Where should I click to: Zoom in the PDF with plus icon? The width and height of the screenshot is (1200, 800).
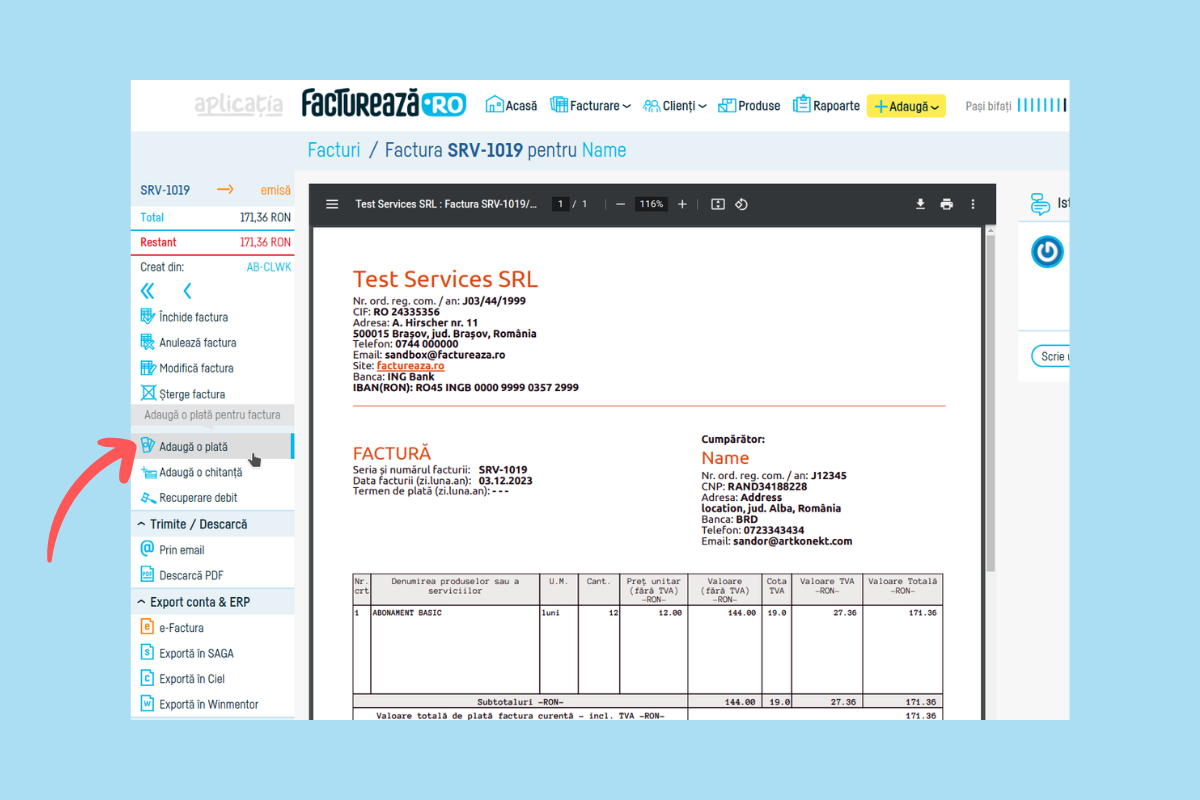pyautogui.click(x=682, y=204)
